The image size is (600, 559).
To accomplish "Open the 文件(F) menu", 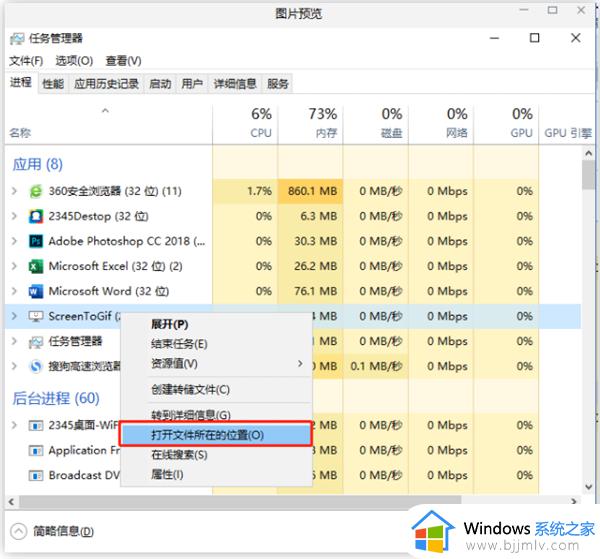I will point(26,61).
